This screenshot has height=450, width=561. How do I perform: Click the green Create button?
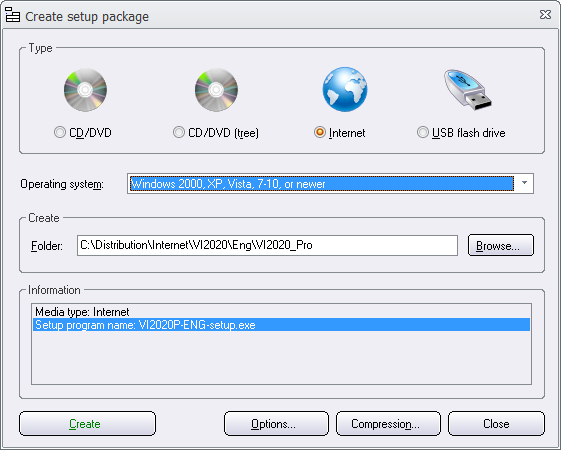(x=87, y=424)
